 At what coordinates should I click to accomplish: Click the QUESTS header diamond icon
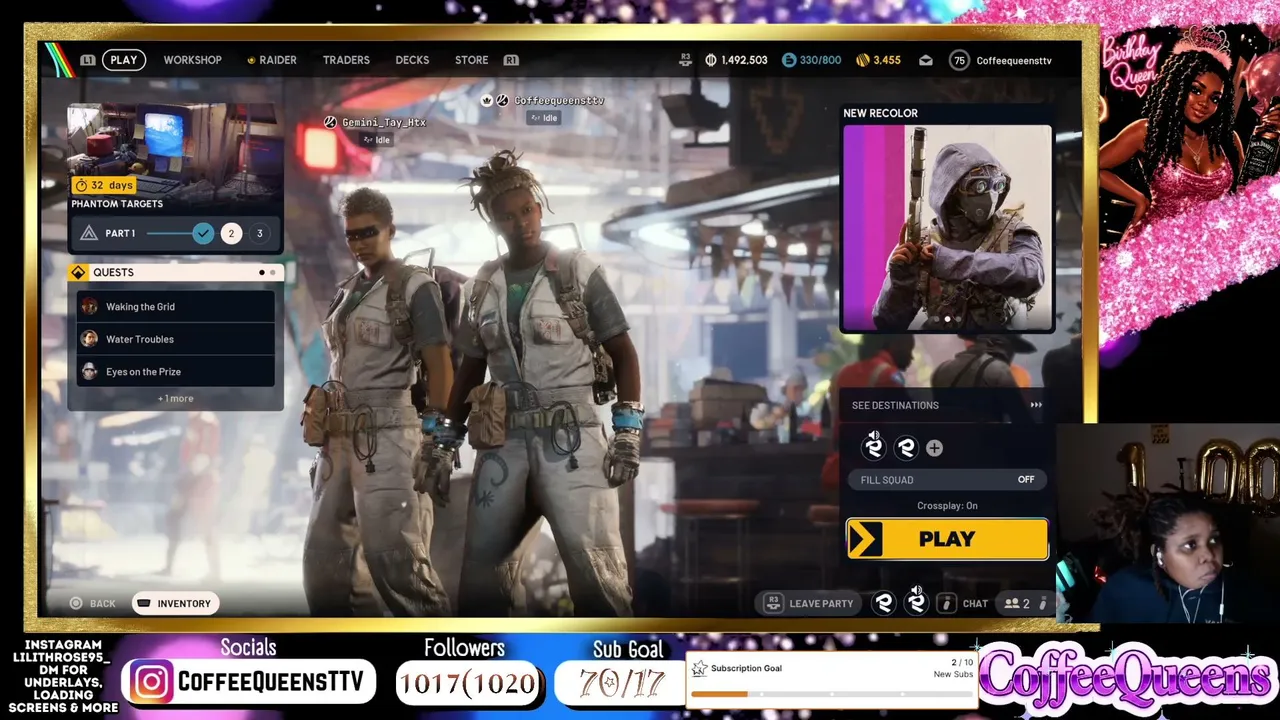point(78,272)
